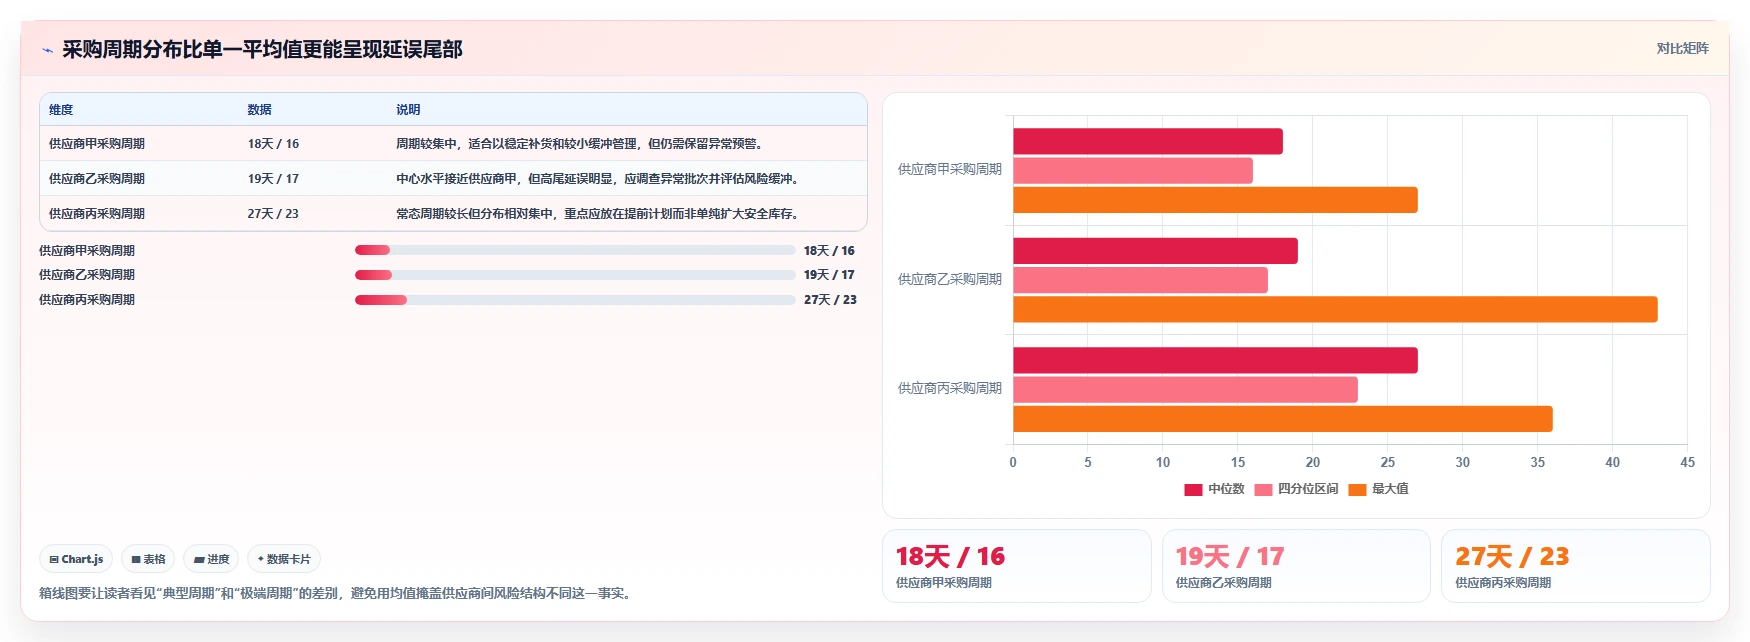Click 供应商乙 orange maximum bar

tap(1335, 310)
